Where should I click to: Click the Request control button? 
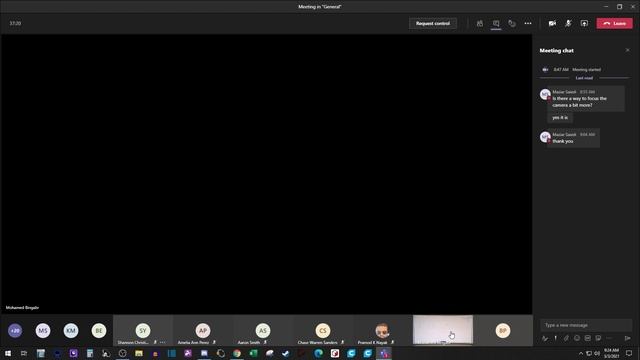433,23
